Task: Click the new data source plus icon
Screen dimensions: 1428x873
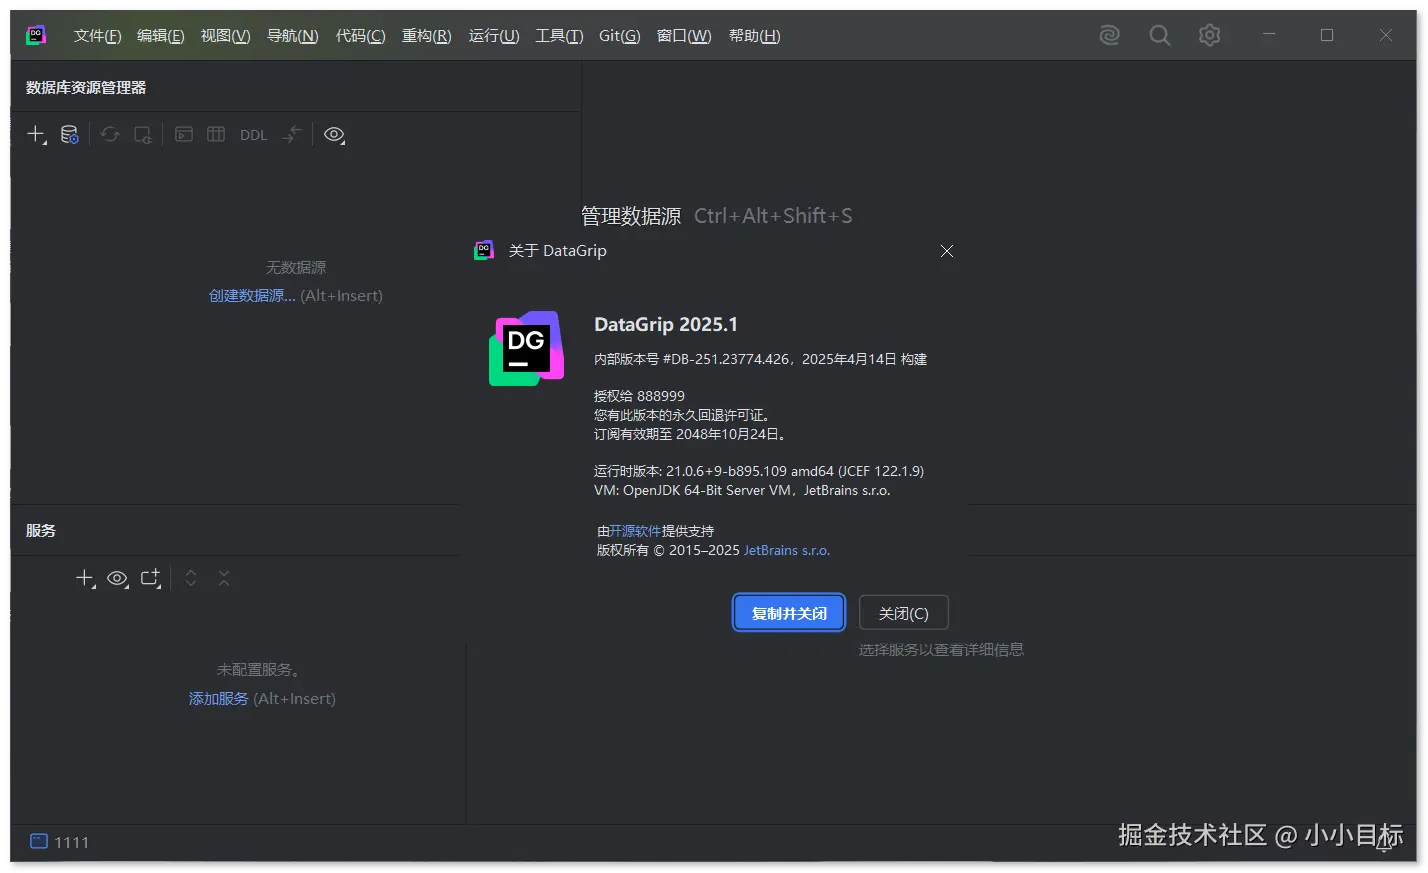Action: tap(36, 134)
